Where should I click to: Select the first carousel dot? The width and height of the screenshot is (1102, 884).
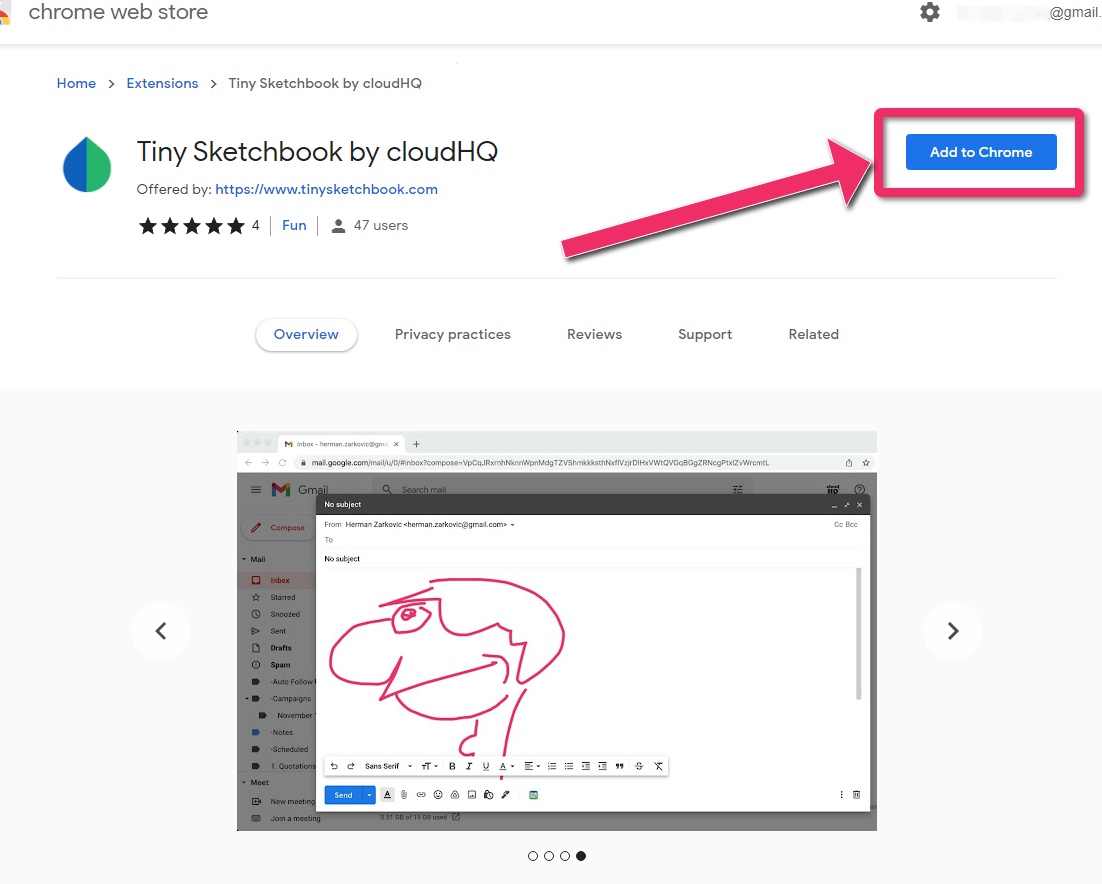[x=533, y=856]
